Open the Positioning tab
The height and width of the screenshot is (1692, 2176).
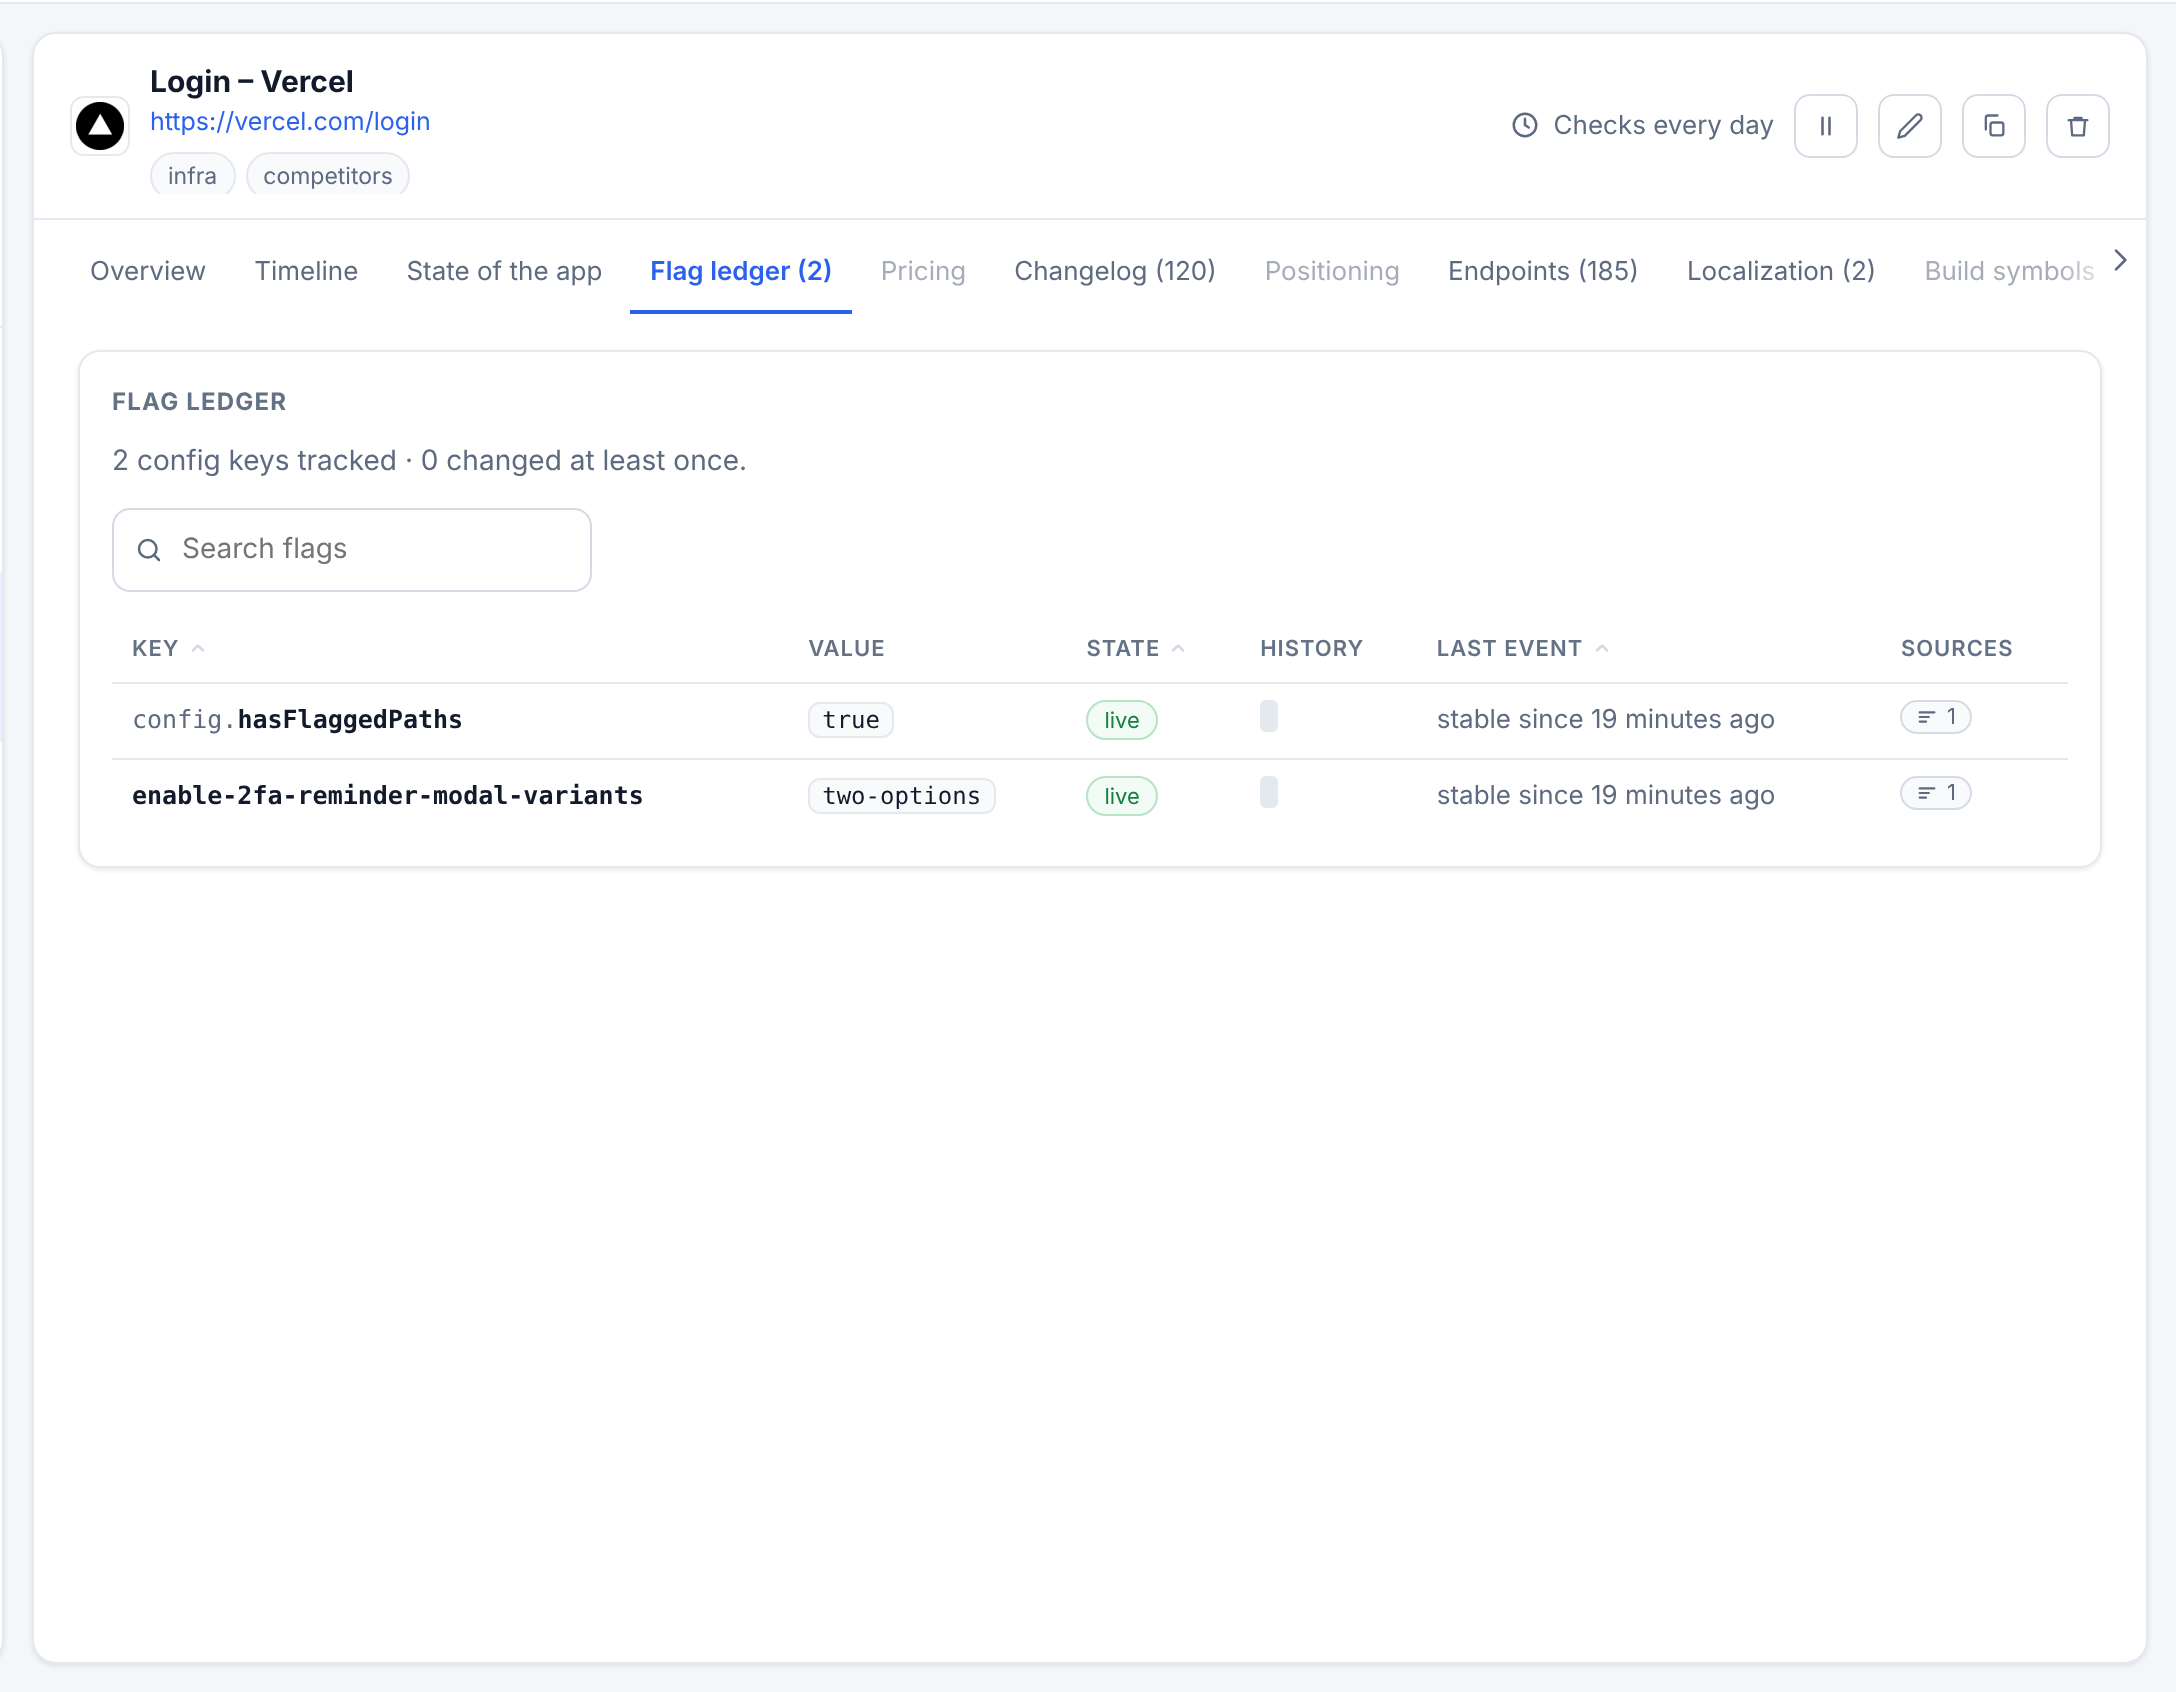point(1332,271)
